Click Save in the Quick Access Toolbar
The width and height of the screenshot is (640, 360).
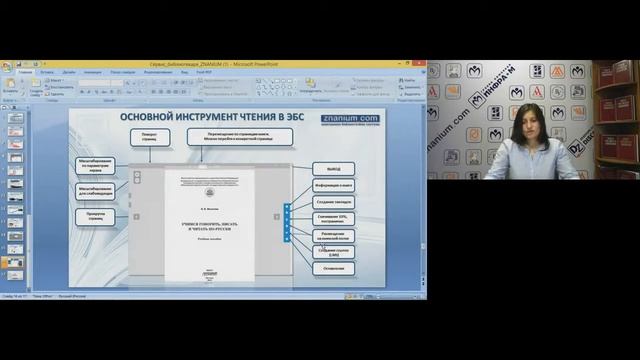(19, 64)
